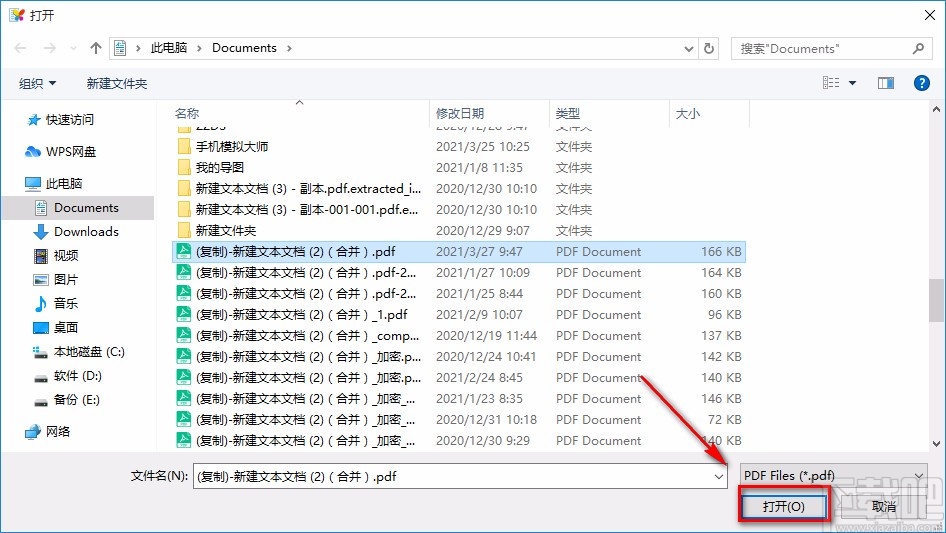Select PDF file dated 2020/12/24 10:41

(459, 357)
